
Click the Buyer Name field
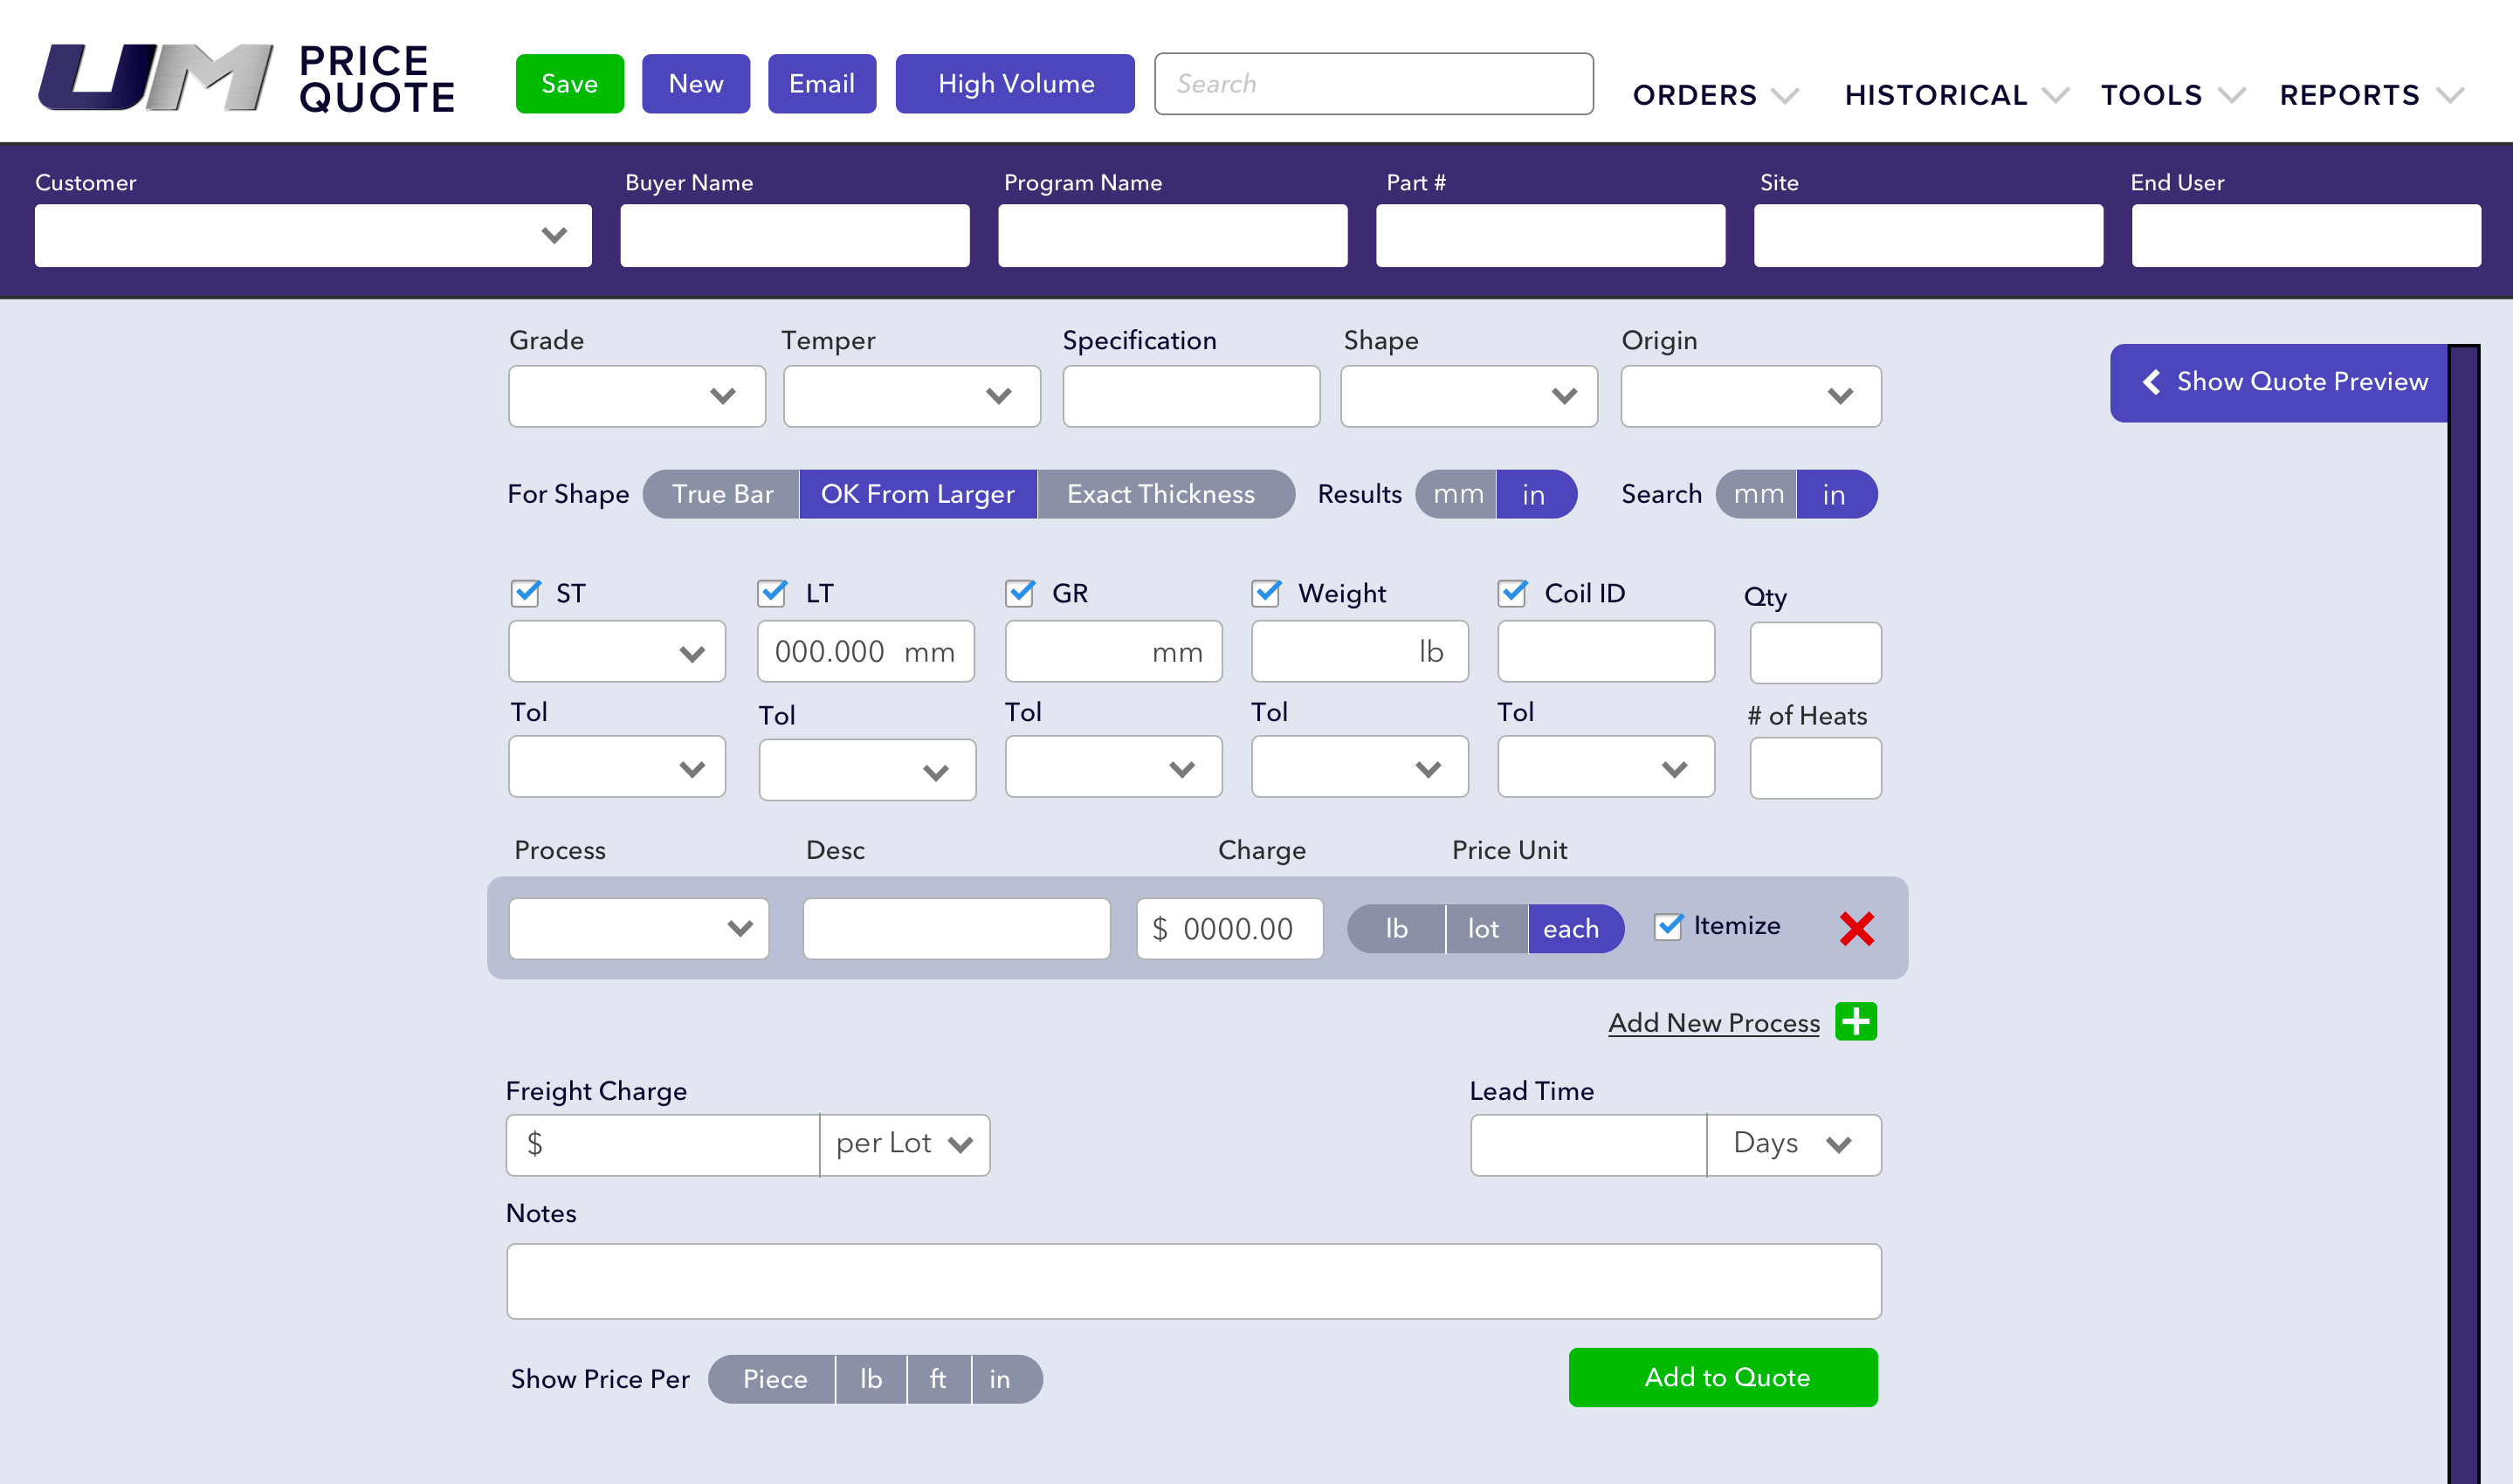coord(795,236)
